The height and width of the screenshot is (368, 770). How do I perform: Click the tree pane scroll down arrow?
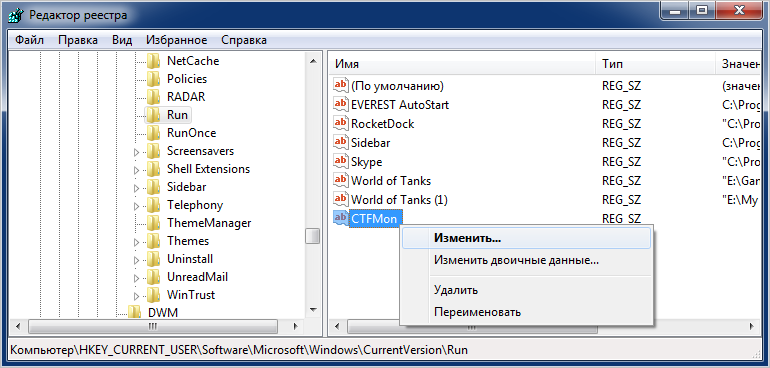coord(312,310)
